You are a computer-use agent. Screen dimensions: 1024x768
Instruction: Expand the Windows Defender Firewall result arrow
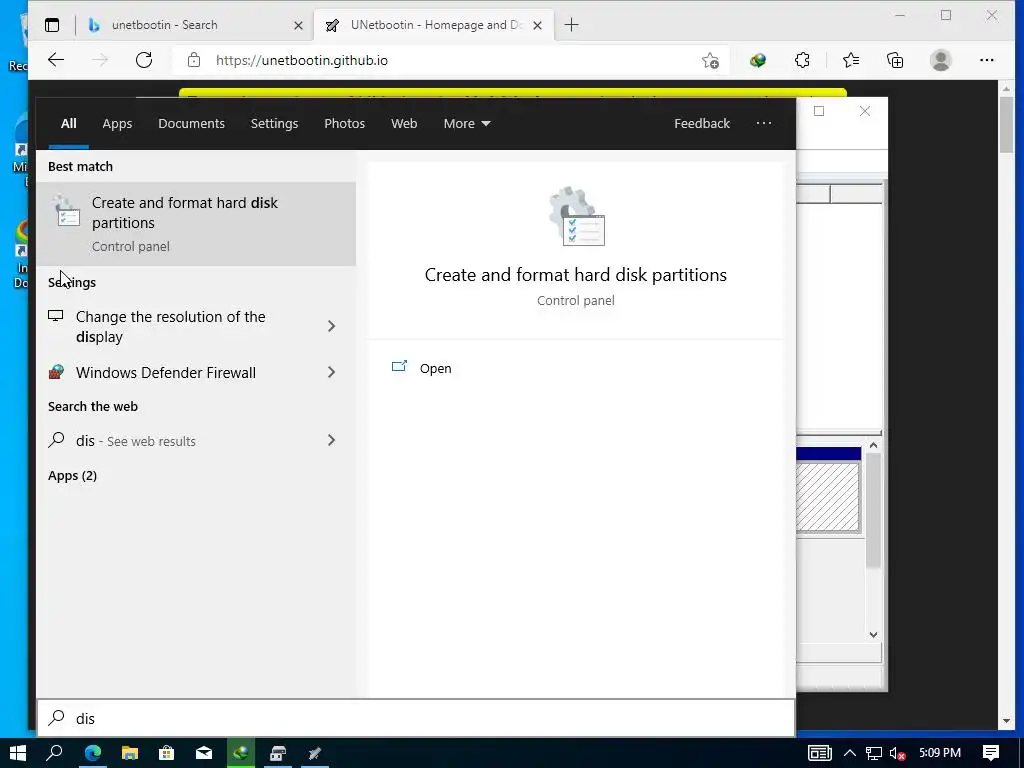[331, 372]
